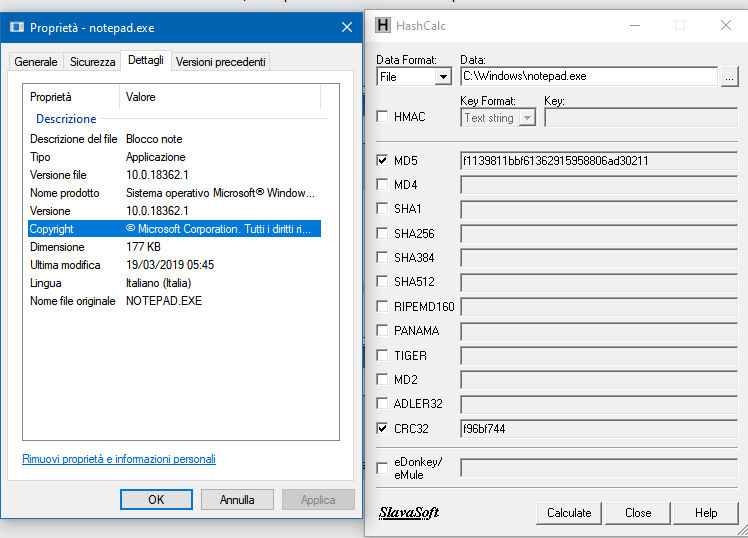Uncheck the MD5 checkbox
Screen dimensions: 748x538
[x=382, y=160]
